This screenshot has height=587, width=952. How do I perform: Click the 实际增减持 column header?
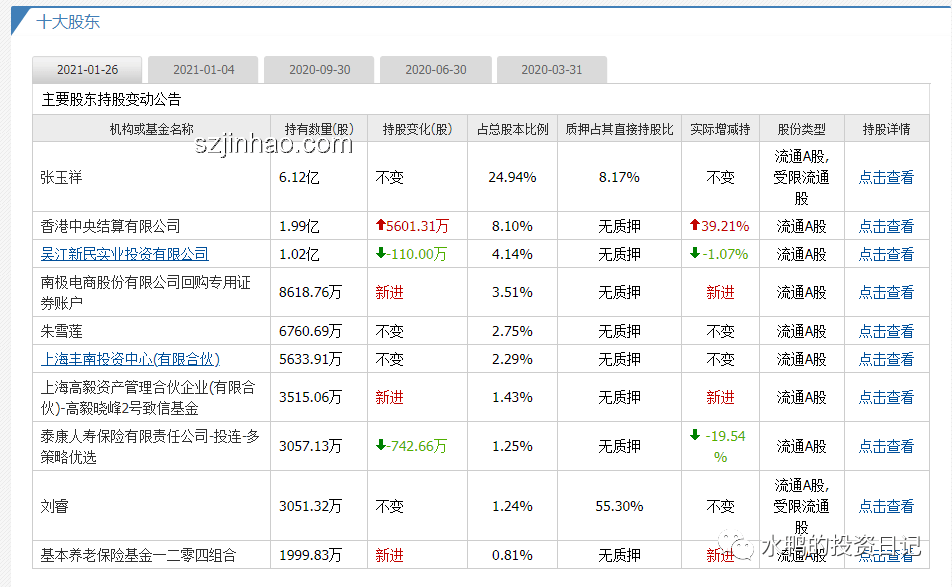pos(720,129)
